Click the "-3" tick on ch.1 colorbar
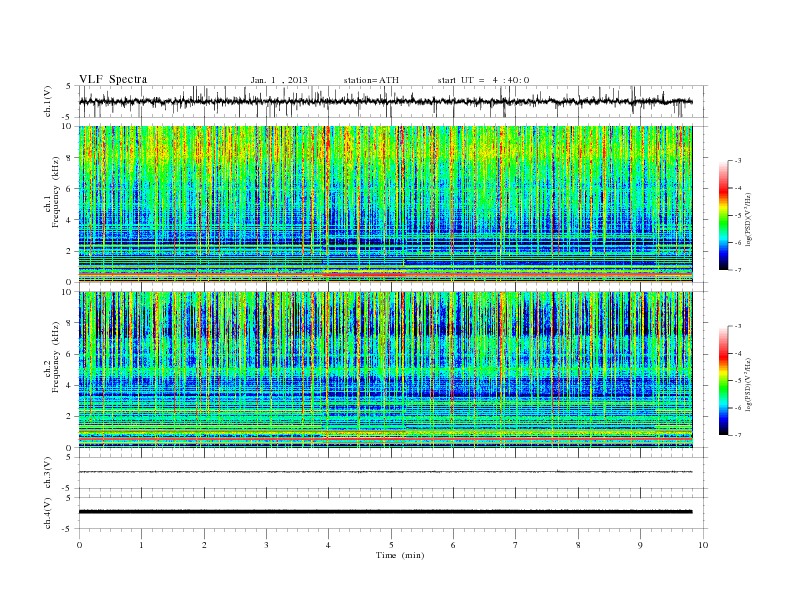This screenshot has height=612, width=792. click(738, 161)
